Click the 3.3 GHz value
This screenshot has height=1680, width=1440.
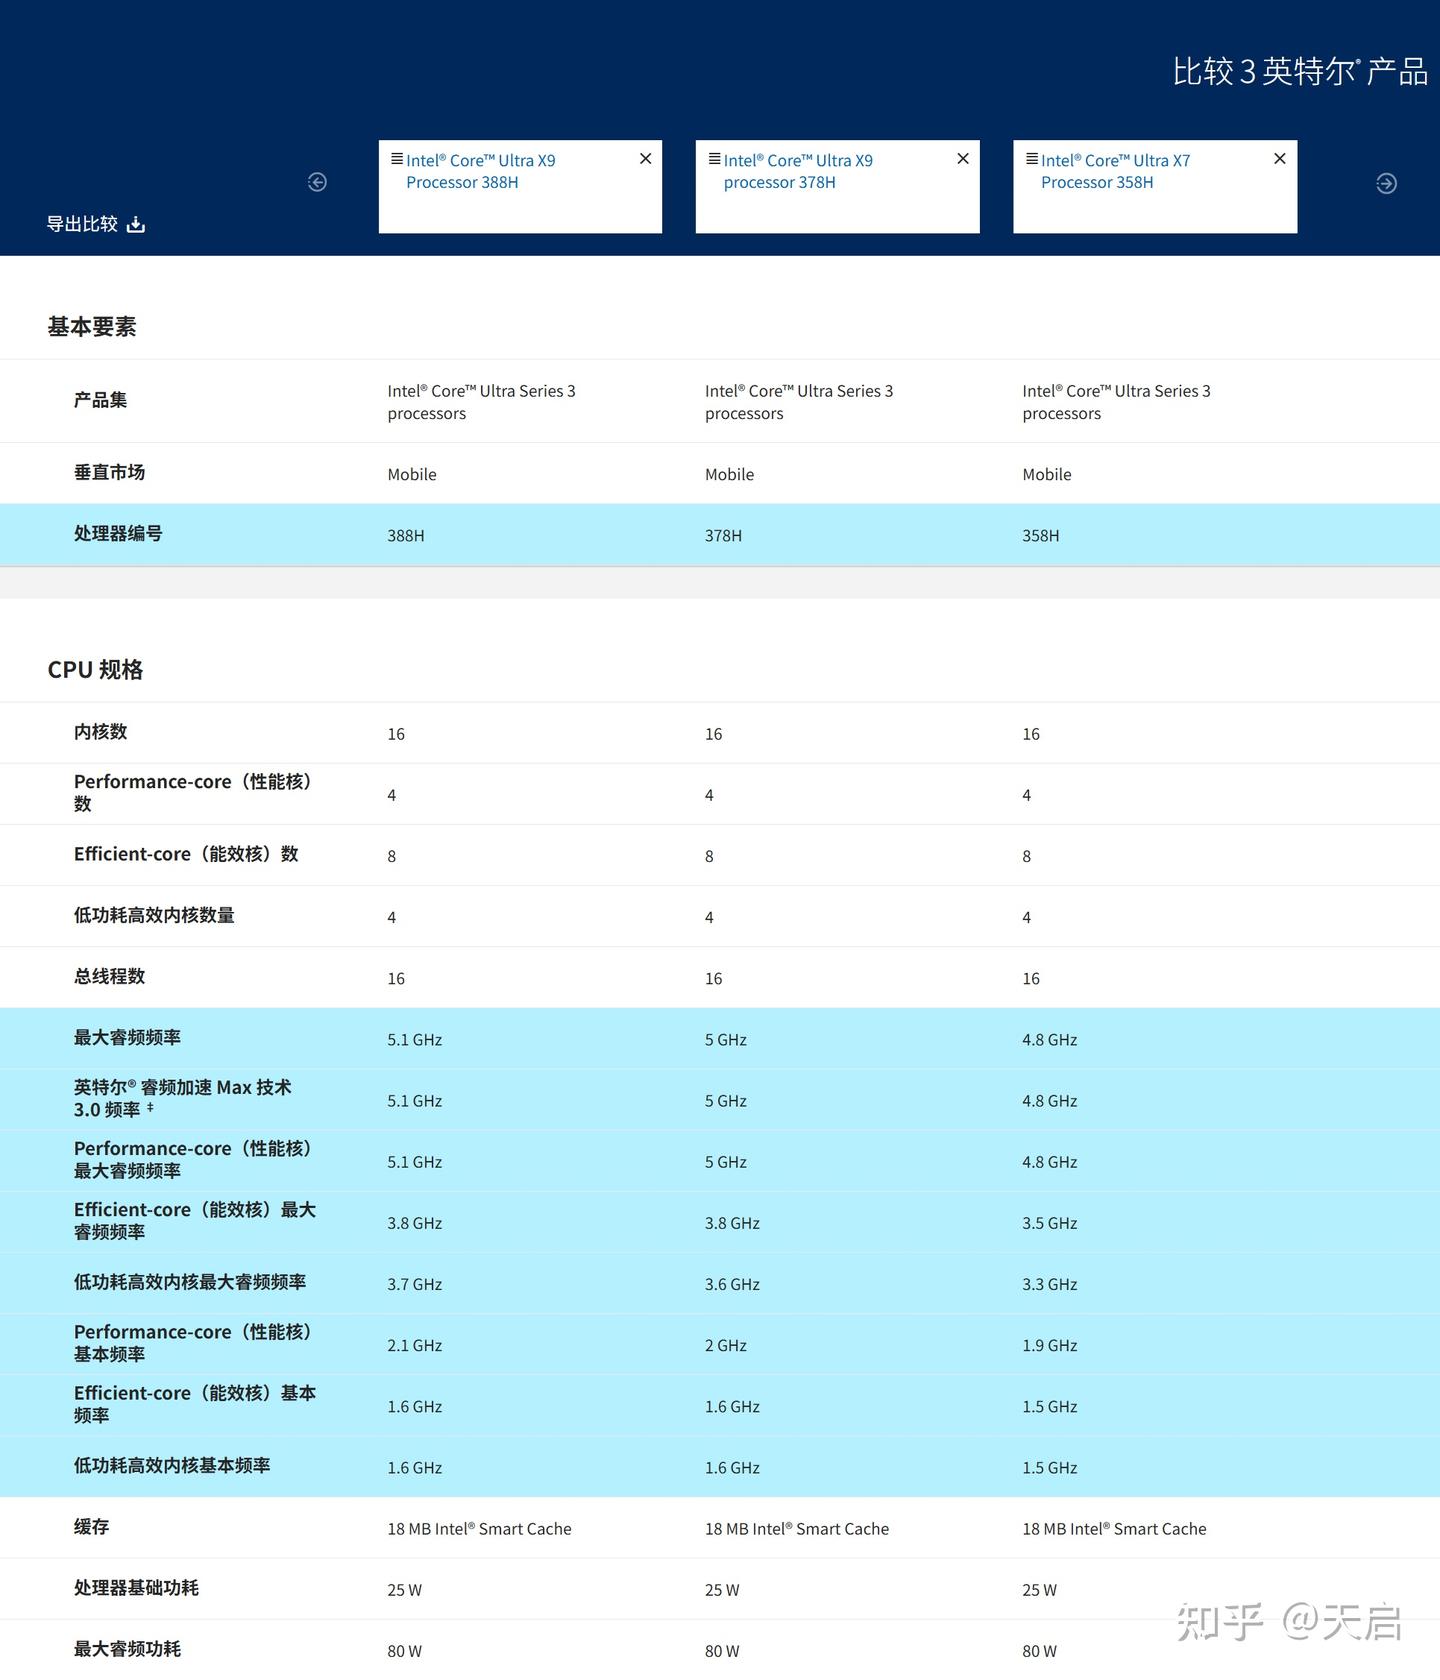coord(1050,1285)
